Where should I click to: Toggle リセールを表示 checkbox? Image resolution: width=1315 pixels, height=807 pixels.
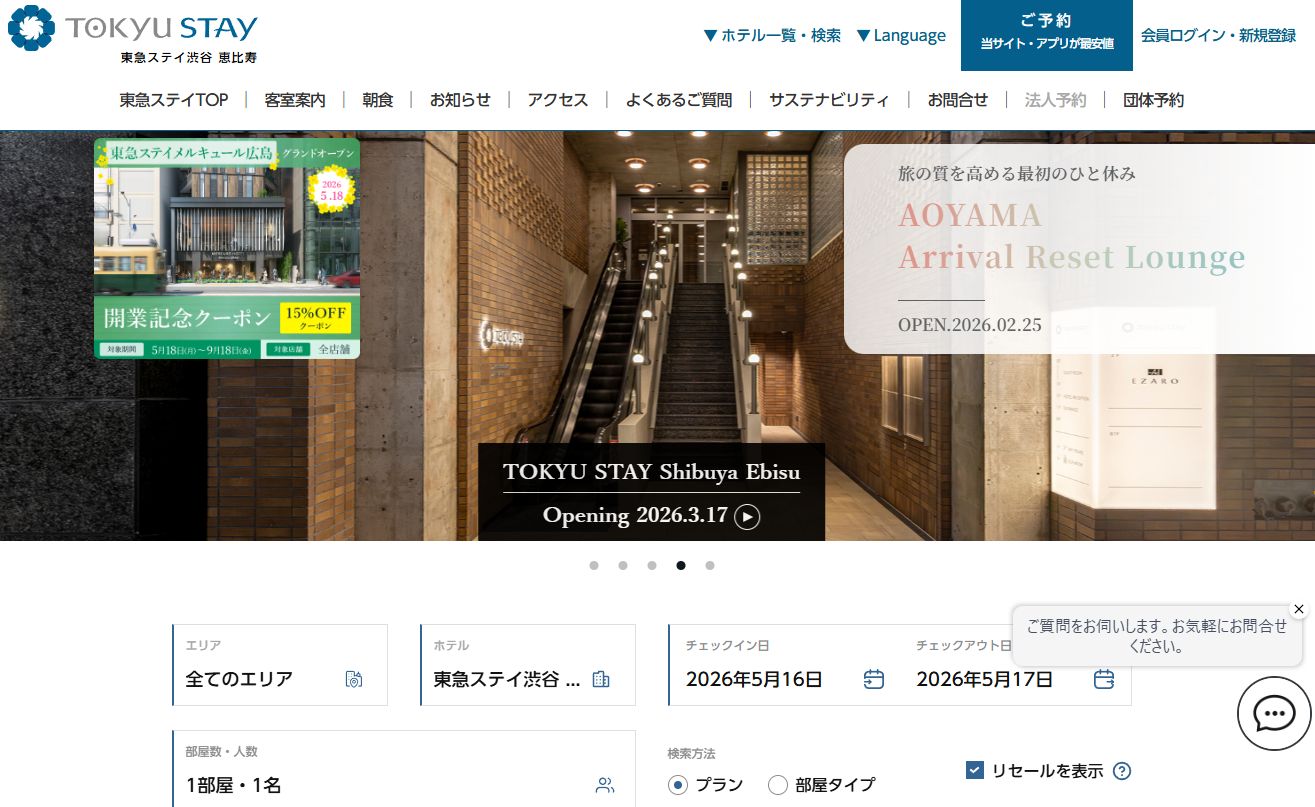click(x=975, y=770)
